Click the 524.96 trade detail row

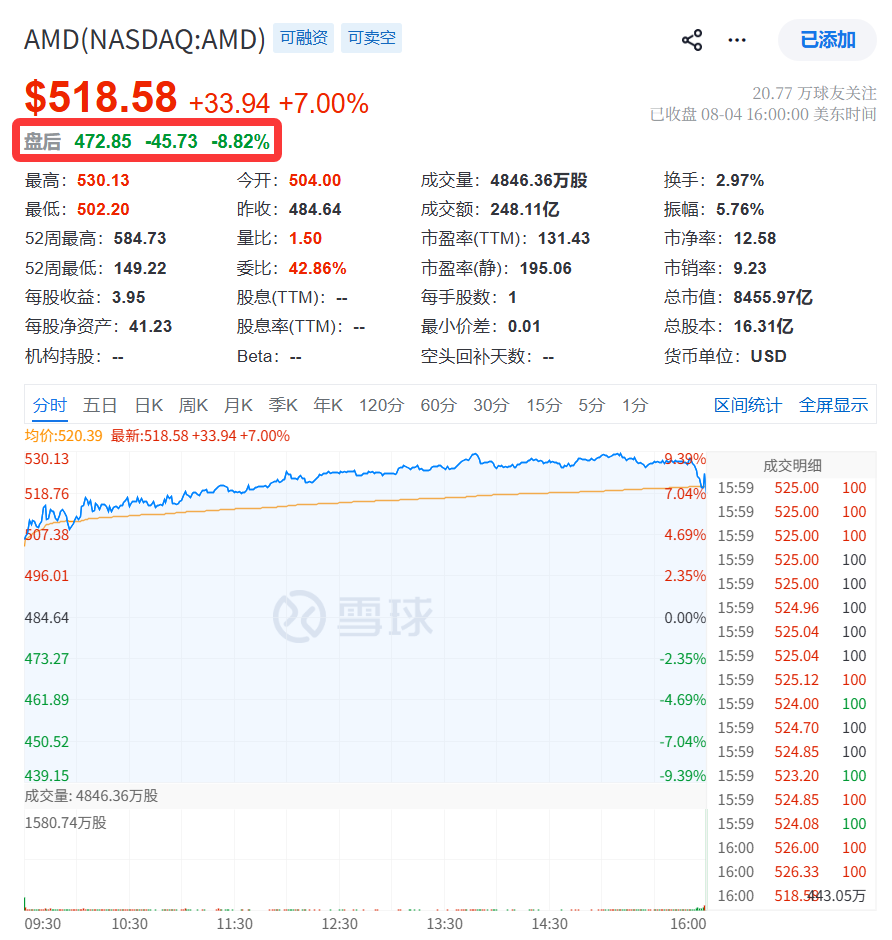coord(791,608)
